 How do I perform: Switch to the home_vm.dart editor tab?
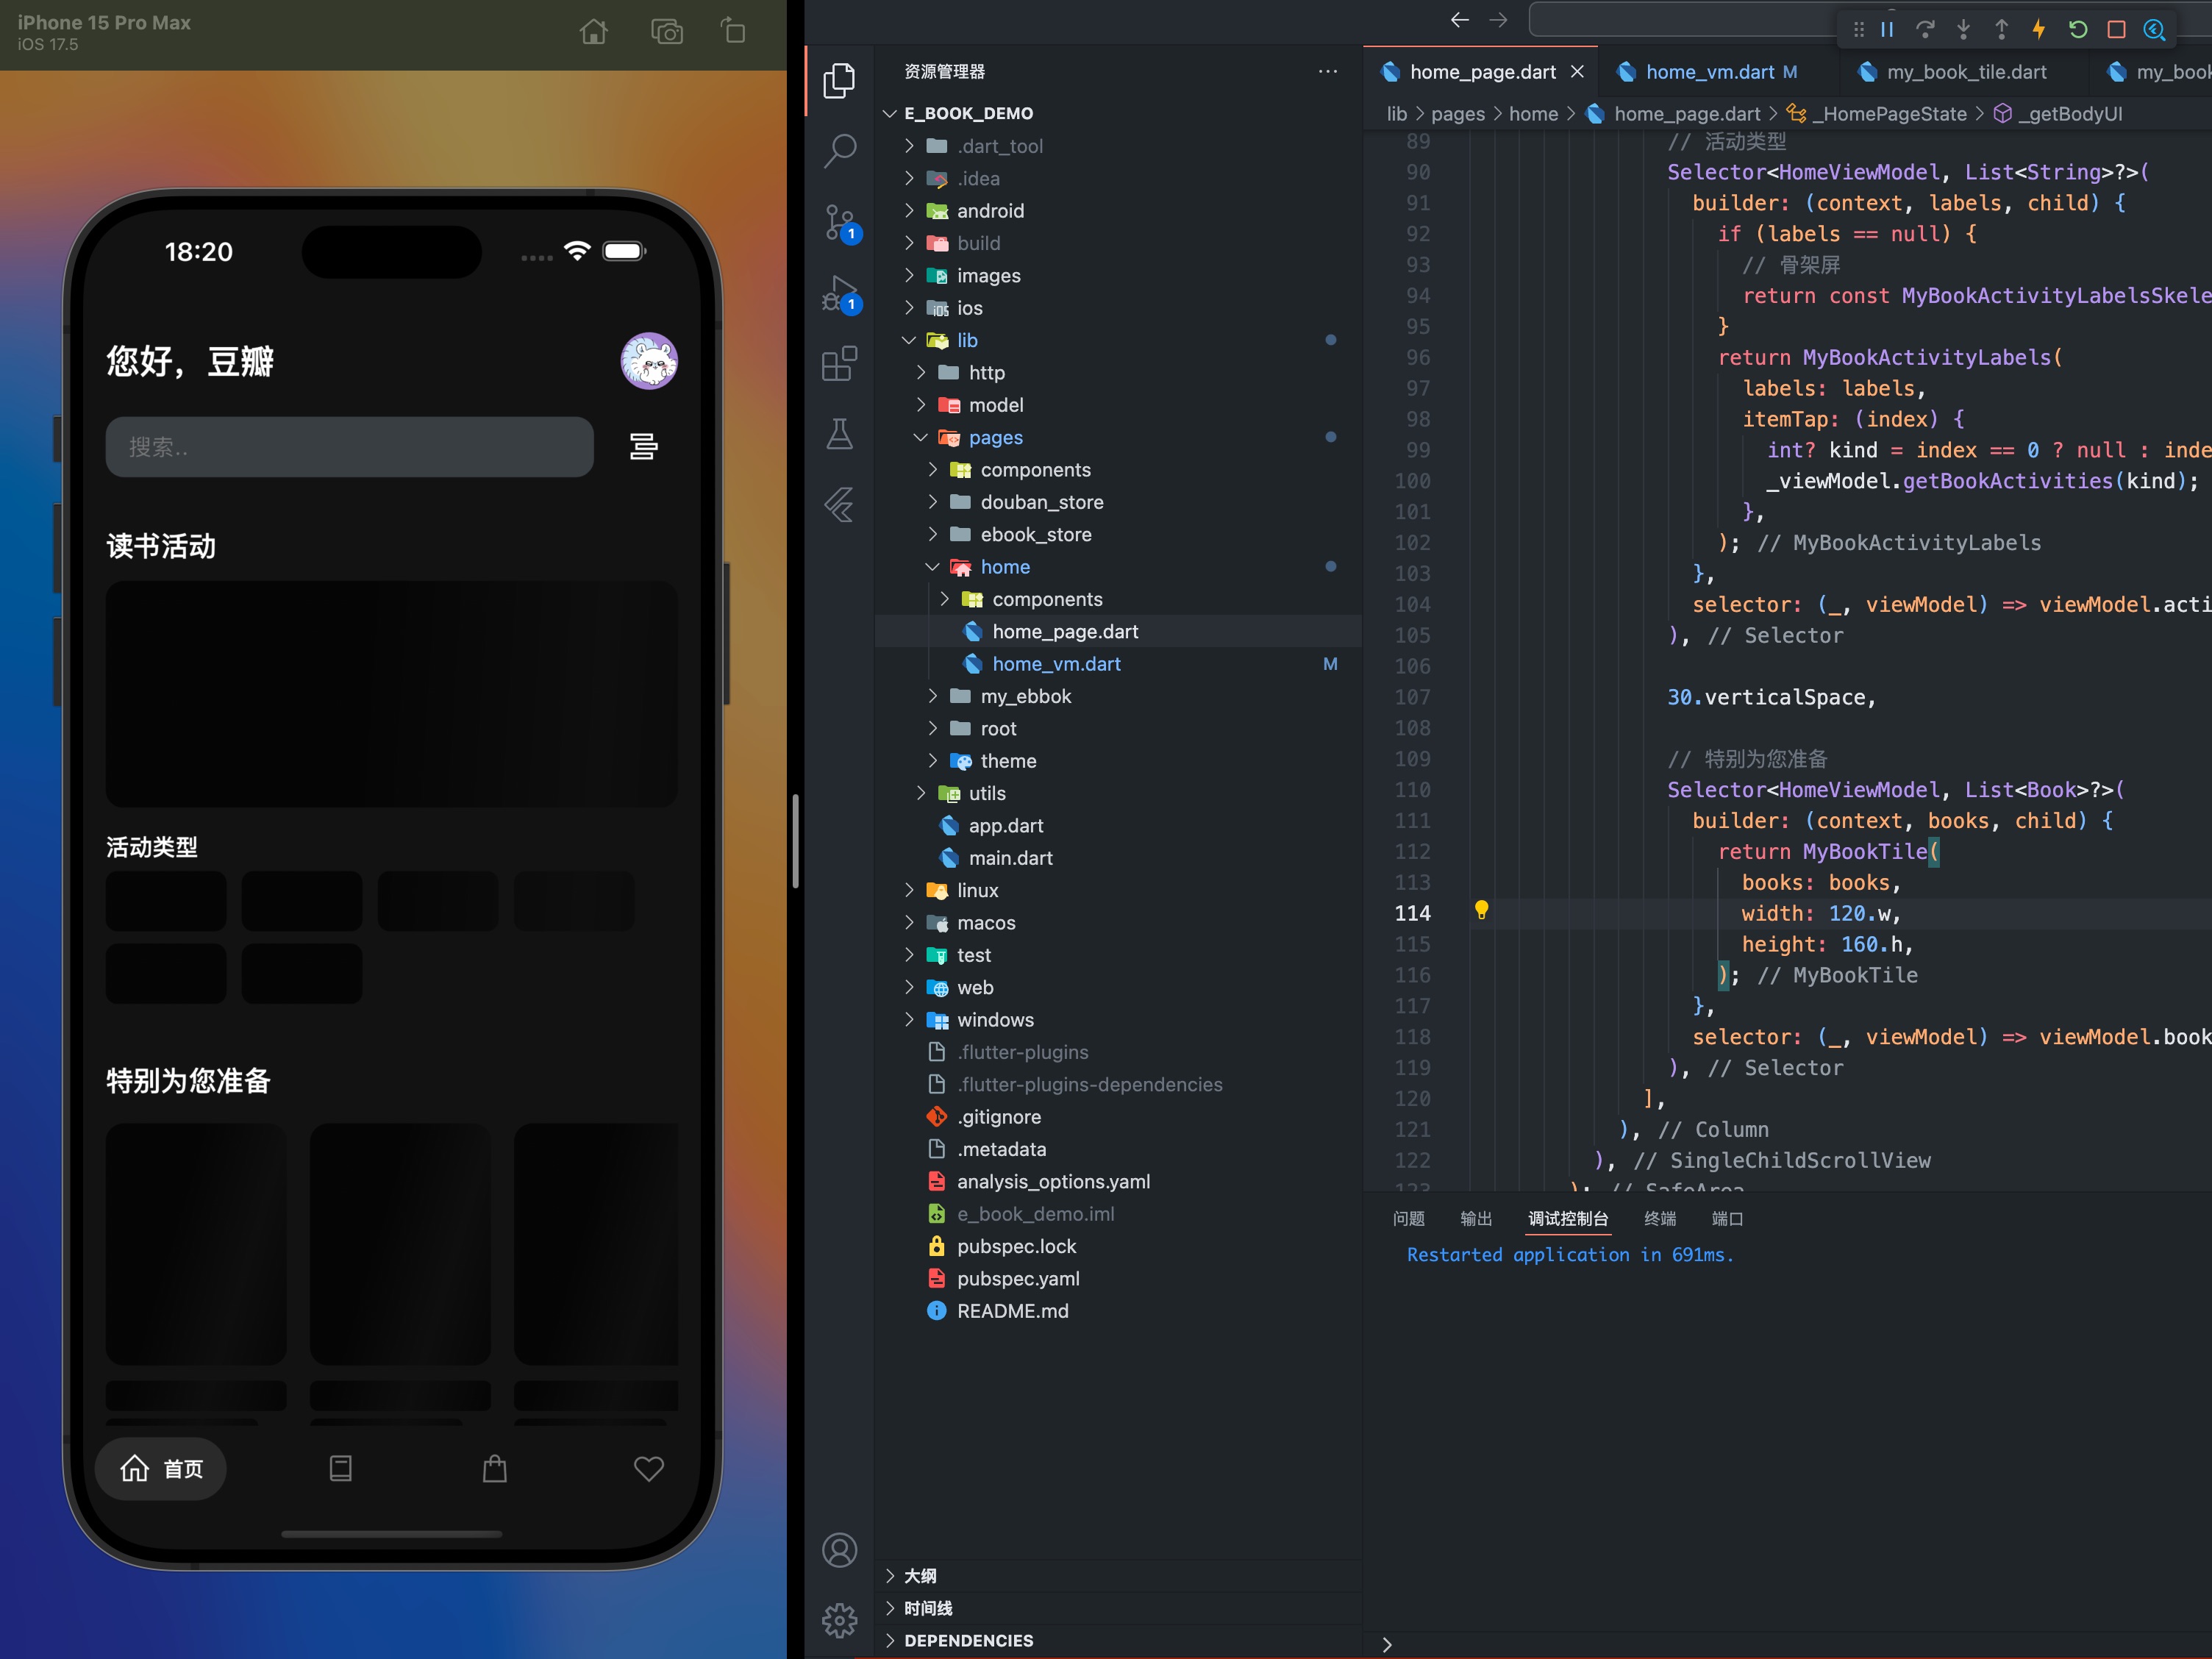(1710, 72)
